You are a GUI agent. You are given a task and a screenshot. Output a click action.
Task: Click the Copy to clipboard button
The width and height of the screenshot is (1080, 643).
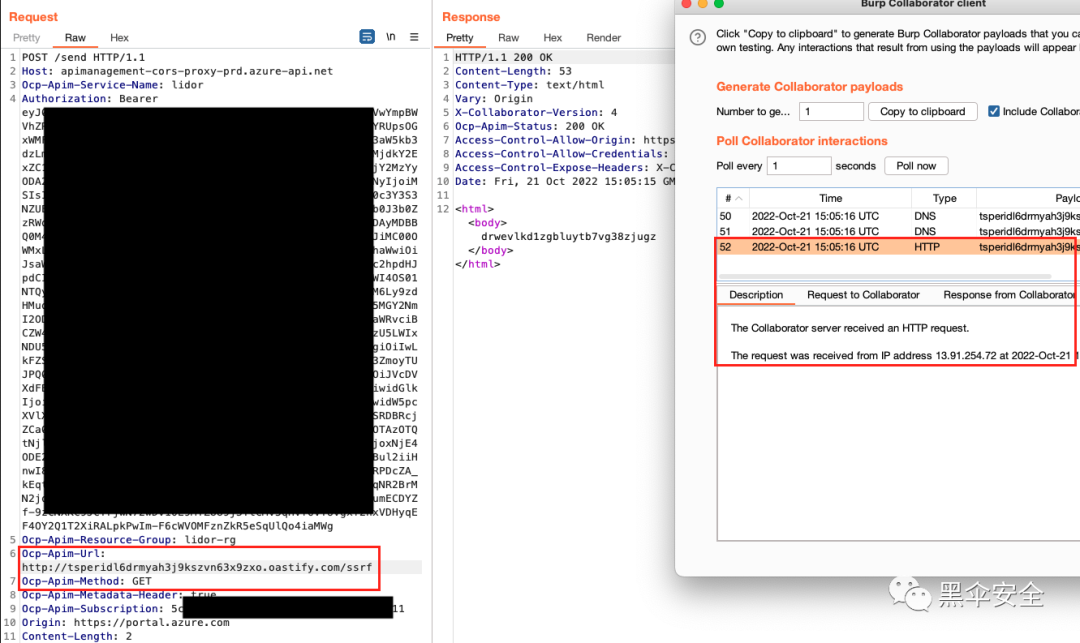point(922,111)
